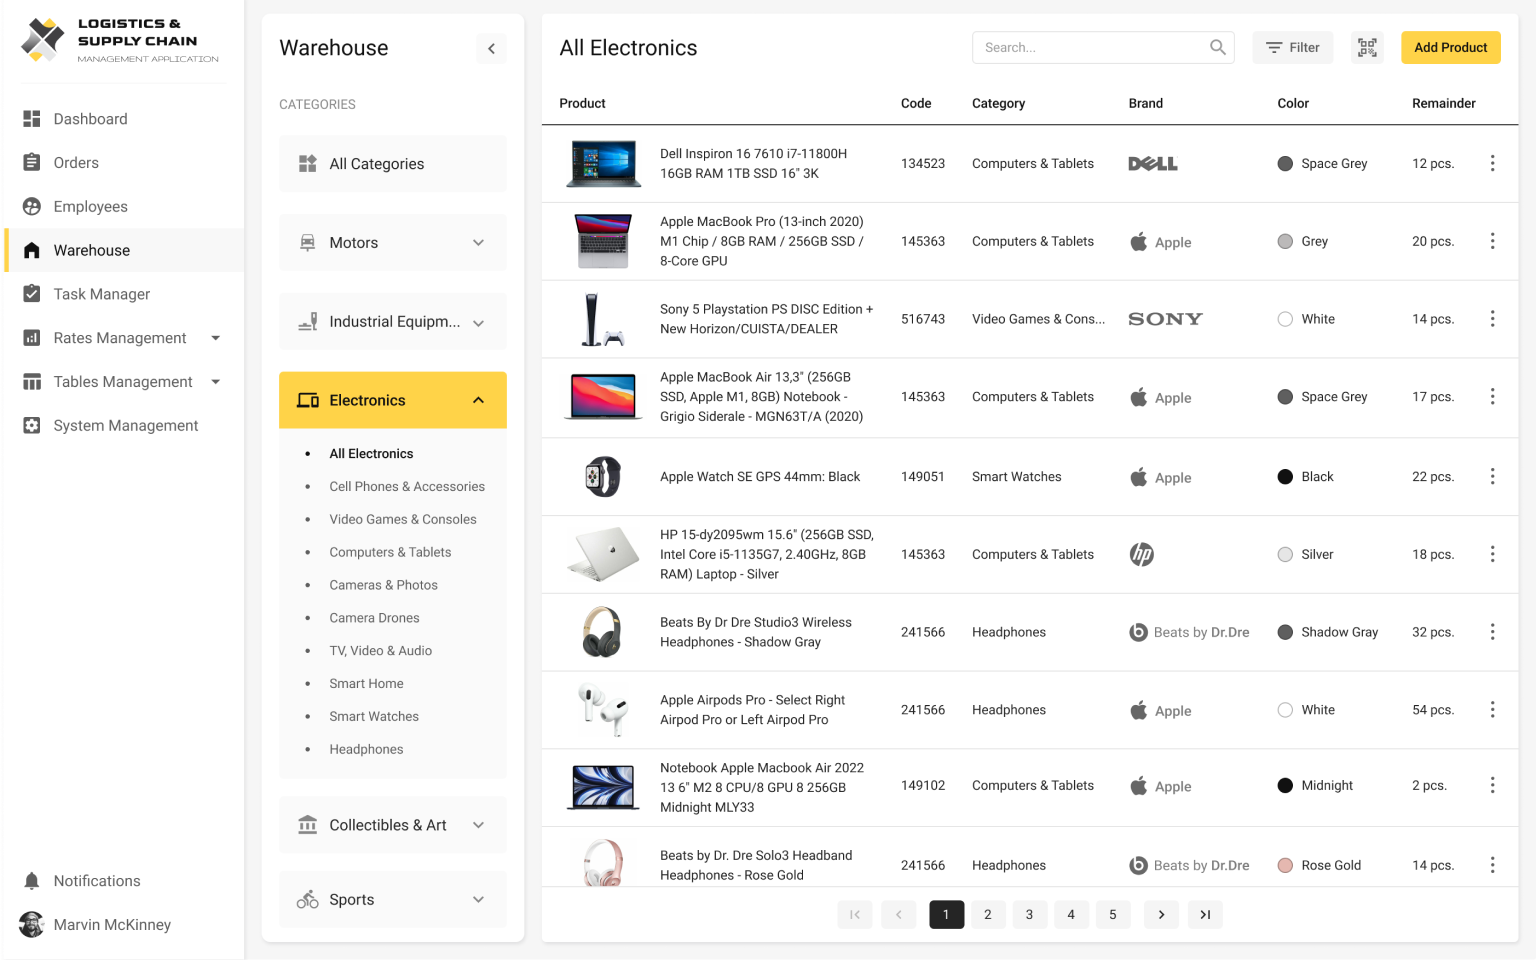Screen dimensions: 1536x960
Task: Open options menu for HP 15-dy2095wm row
Action: click(x=1492, y=554)
